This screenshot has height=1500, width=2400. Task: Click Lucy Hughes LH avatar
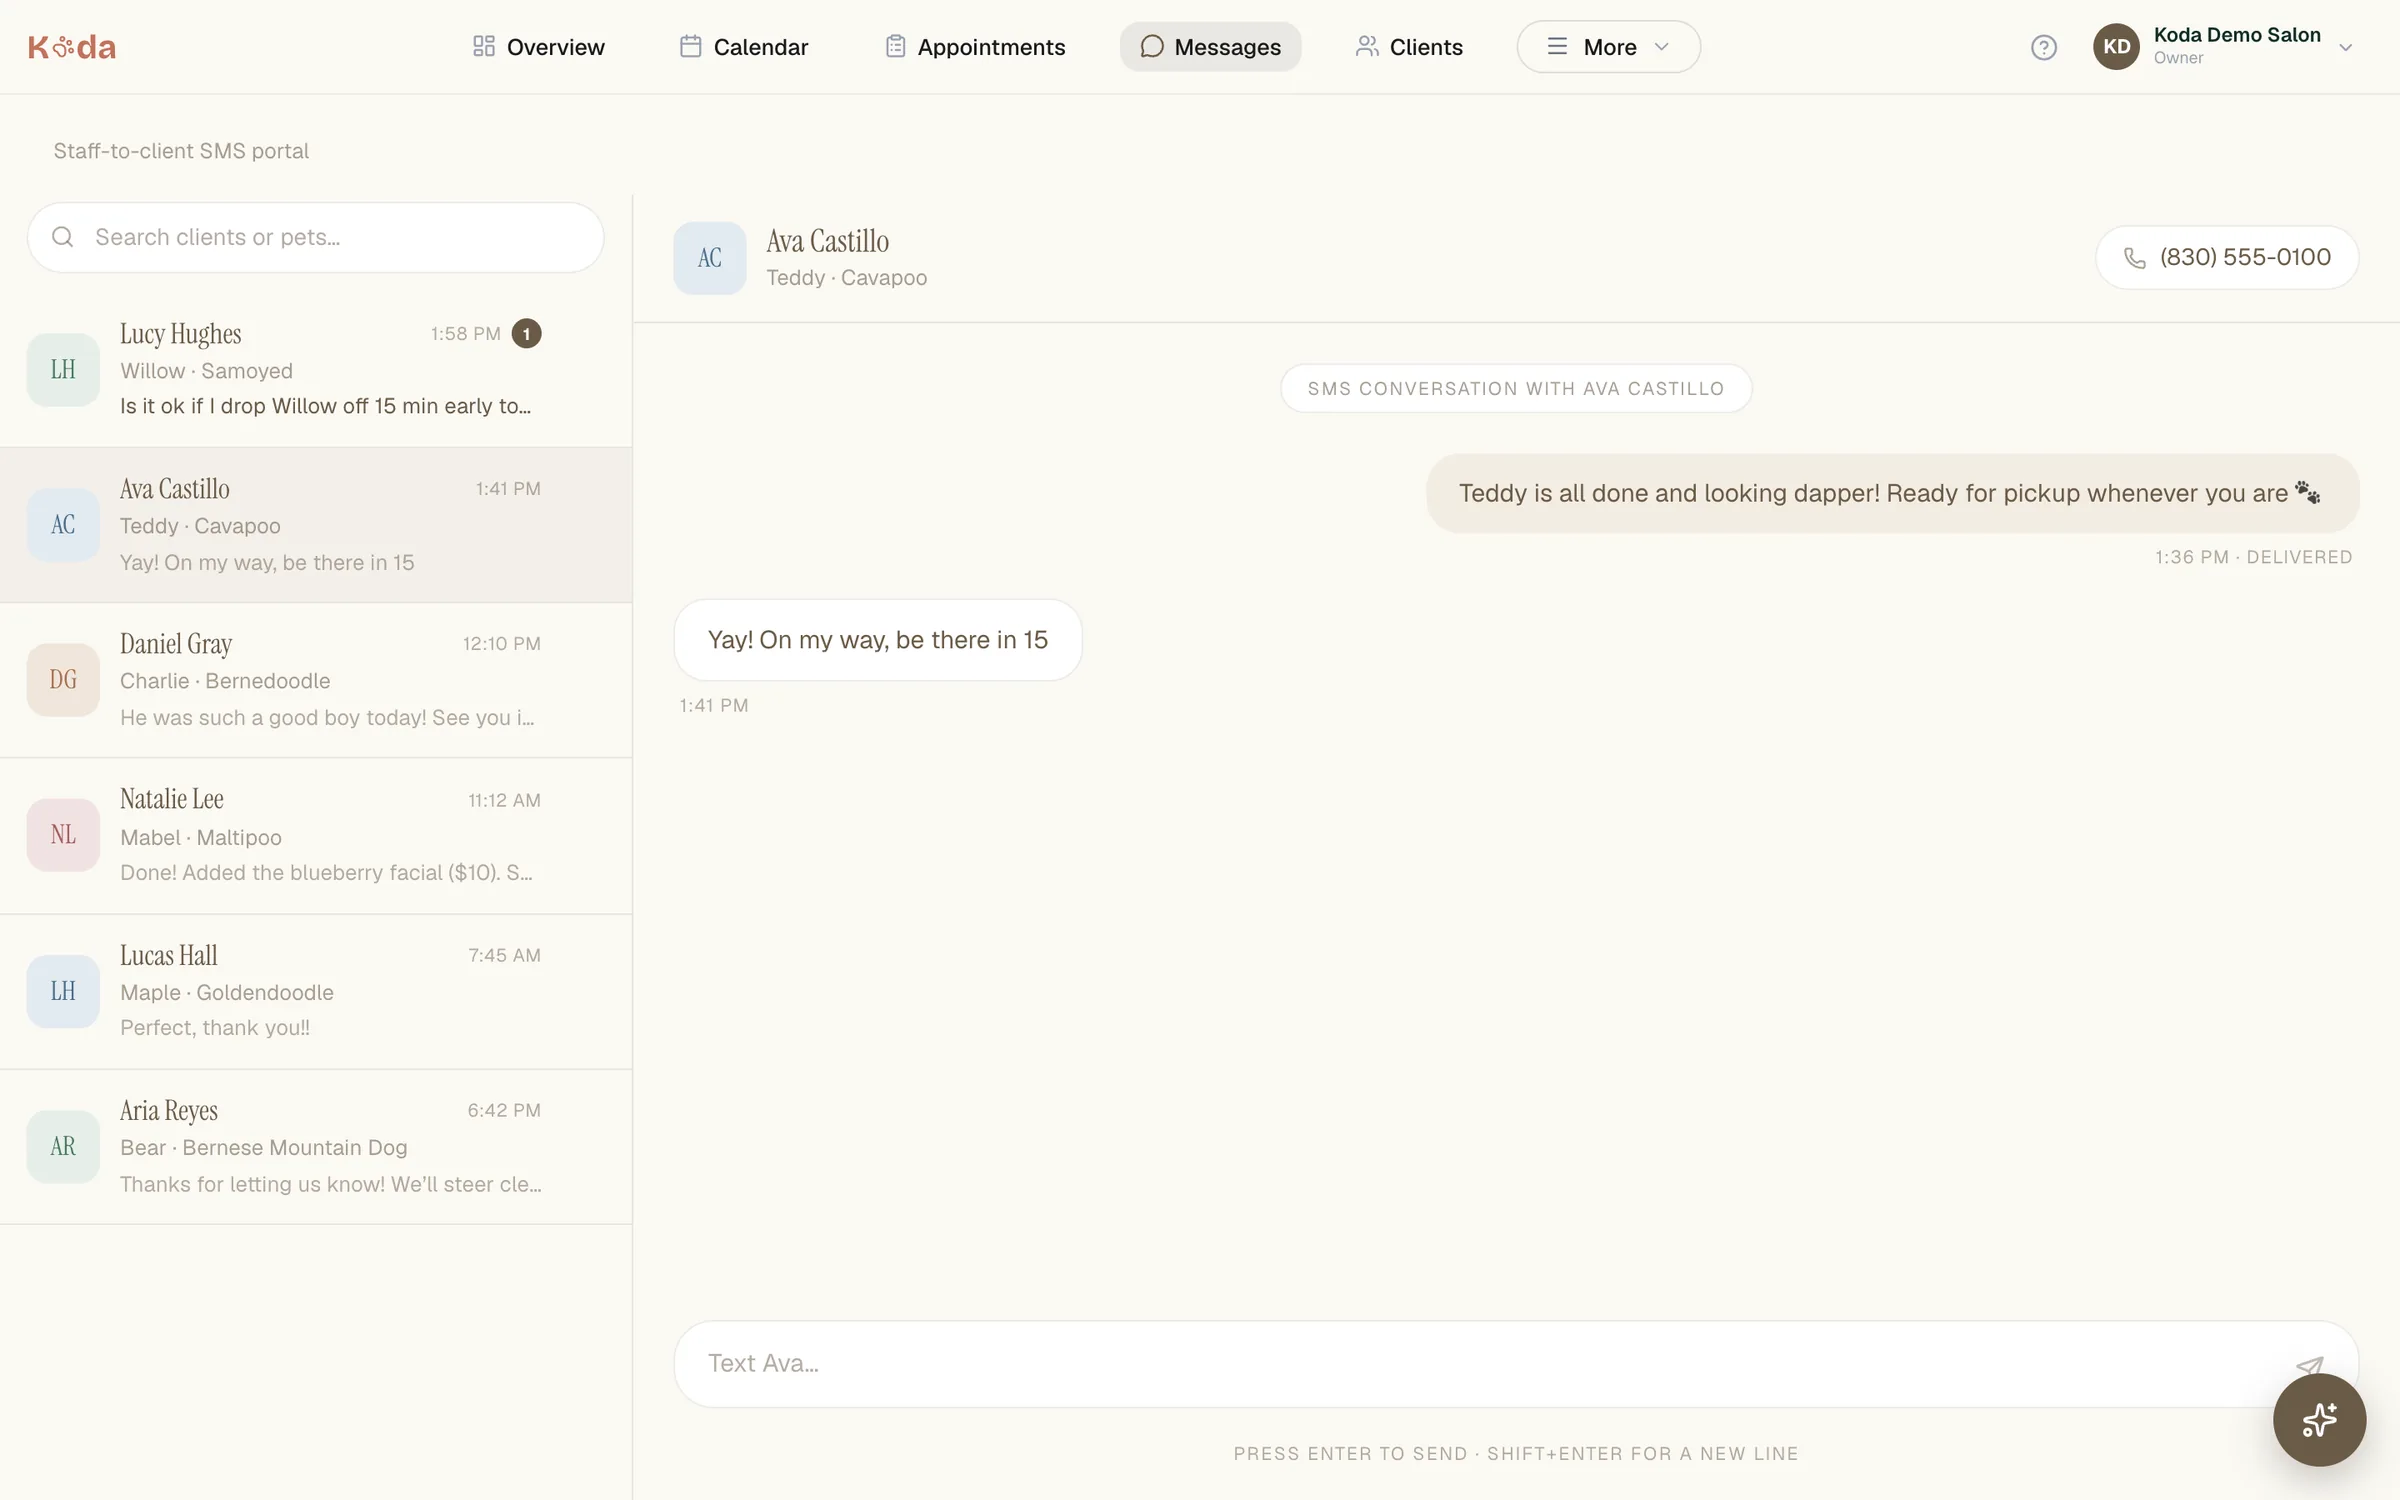pyautogui.click(x=63, y=369)
